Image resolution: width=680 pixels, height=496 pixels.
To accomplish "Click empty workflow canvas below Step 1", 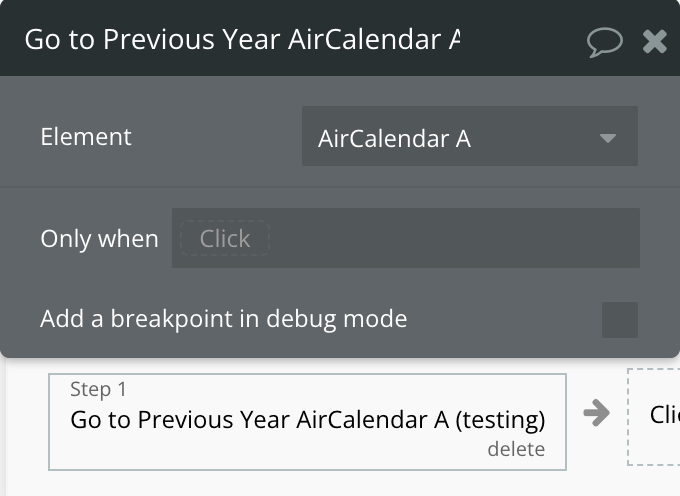I will tap(304, 483).
